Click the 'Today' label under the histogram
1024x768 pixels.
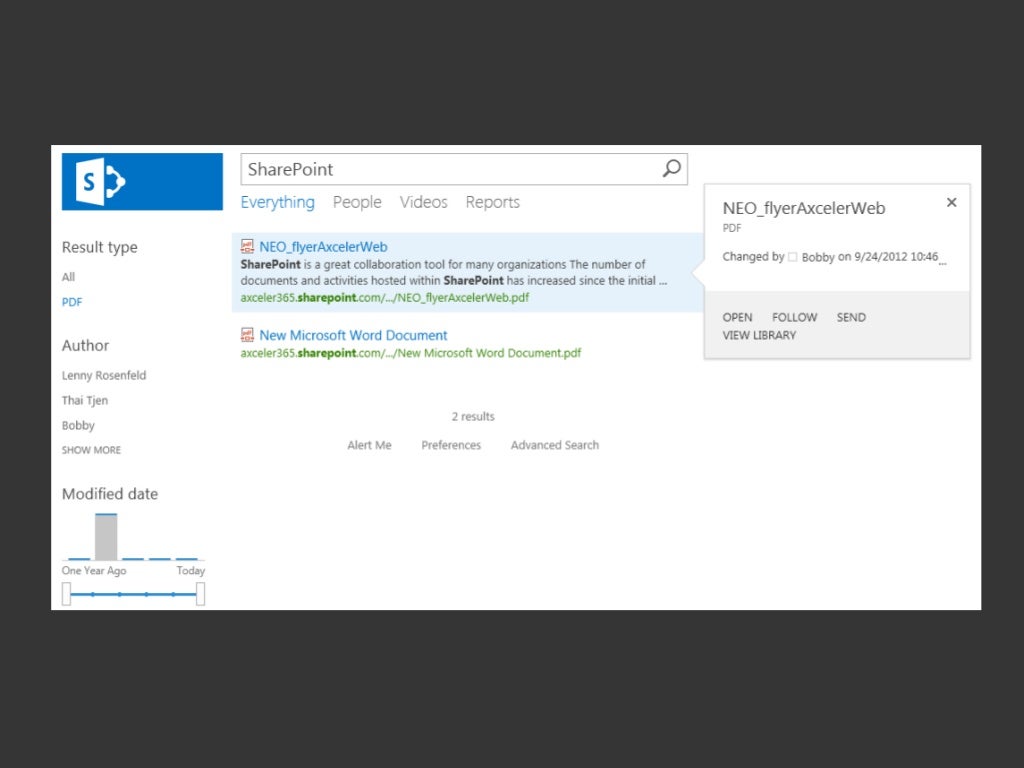point(191,571)
